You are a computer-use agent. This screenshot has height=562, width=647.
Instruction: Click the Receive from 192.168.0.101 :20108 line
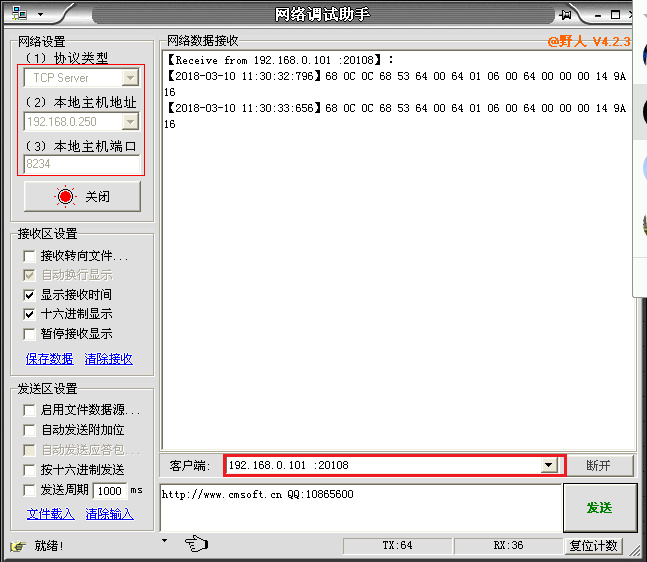[280, 60]
